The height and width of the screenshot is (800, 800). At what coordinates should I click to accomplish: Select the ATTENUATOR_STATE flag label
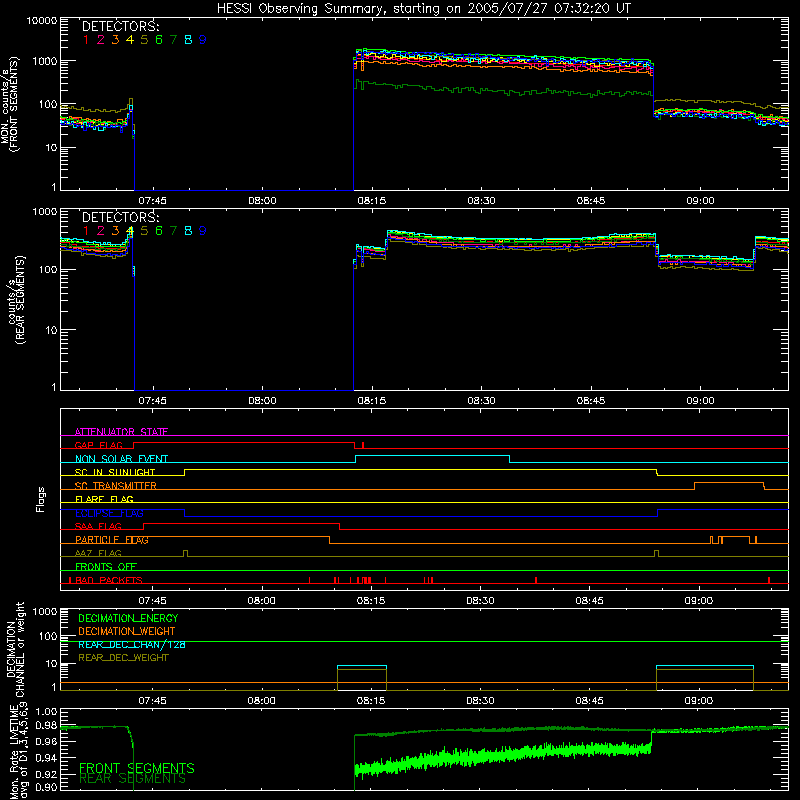click(x=121, y=432)
